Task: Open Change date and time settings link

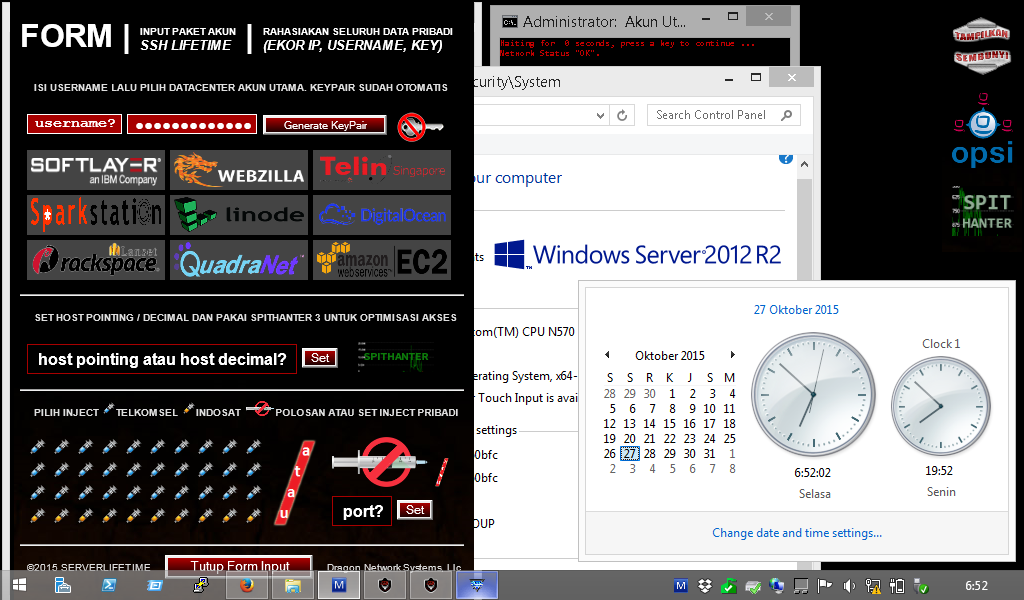Action: click(796, 533)
